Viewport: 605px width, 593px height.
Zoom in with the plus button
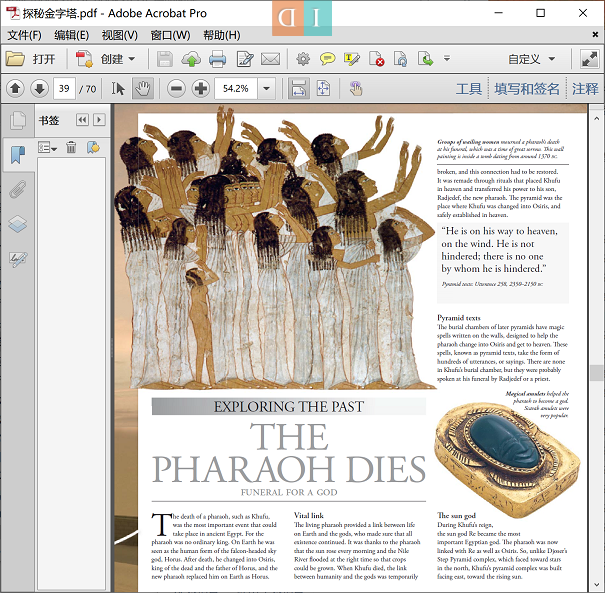click(x=201, y=89)
